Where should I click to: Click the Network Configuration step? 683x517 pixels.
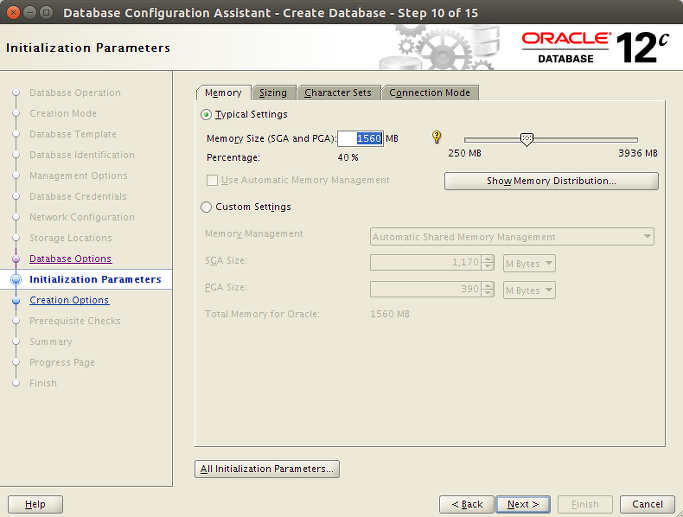pos(82,217)
